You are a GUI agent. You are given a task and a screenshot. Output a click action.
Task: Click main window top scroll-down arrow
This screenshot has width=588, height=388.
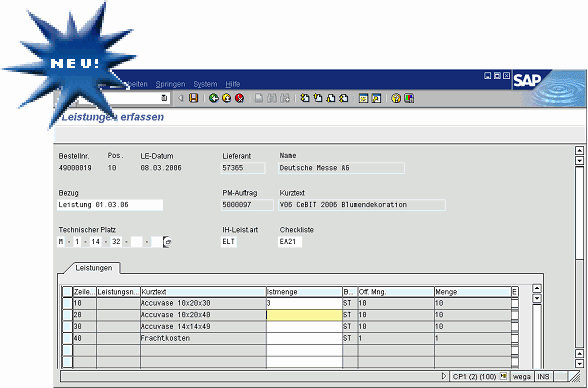pos(579,160)
